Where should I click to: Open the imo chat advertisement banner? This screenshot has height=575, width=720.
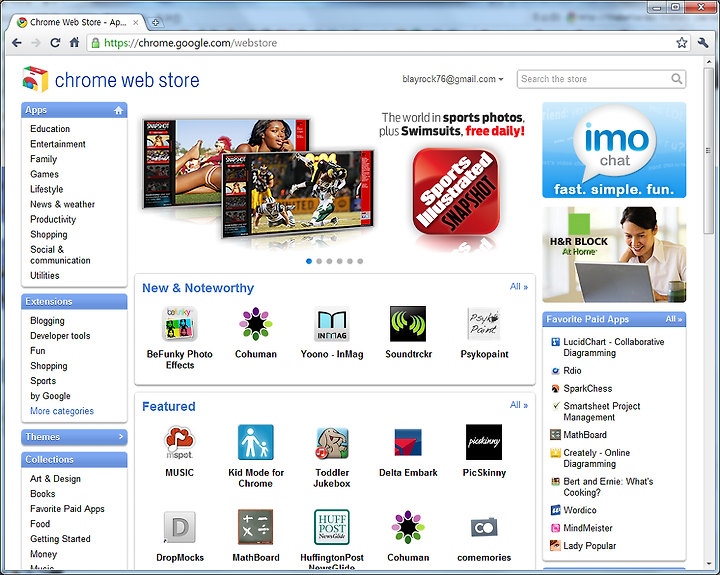614,150
